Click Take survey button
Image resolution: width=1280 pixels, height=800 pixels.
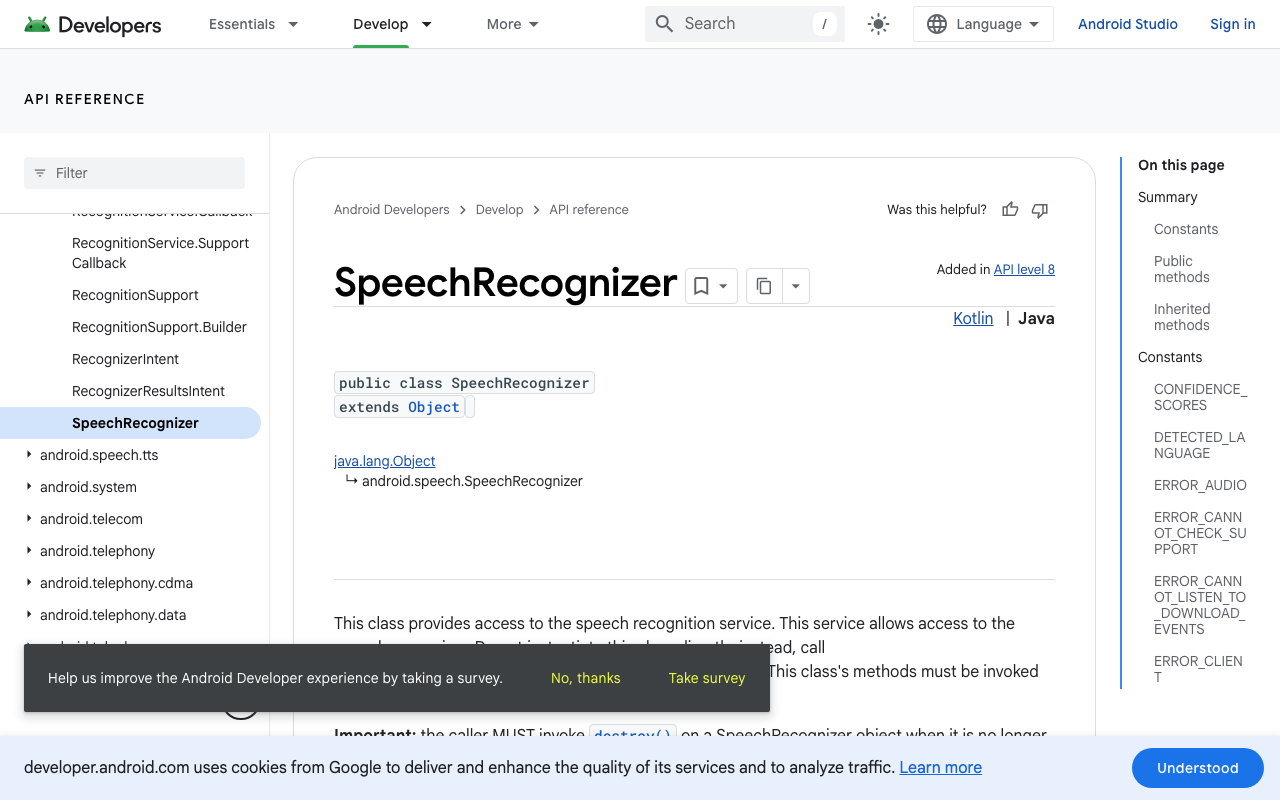[707, 678]
